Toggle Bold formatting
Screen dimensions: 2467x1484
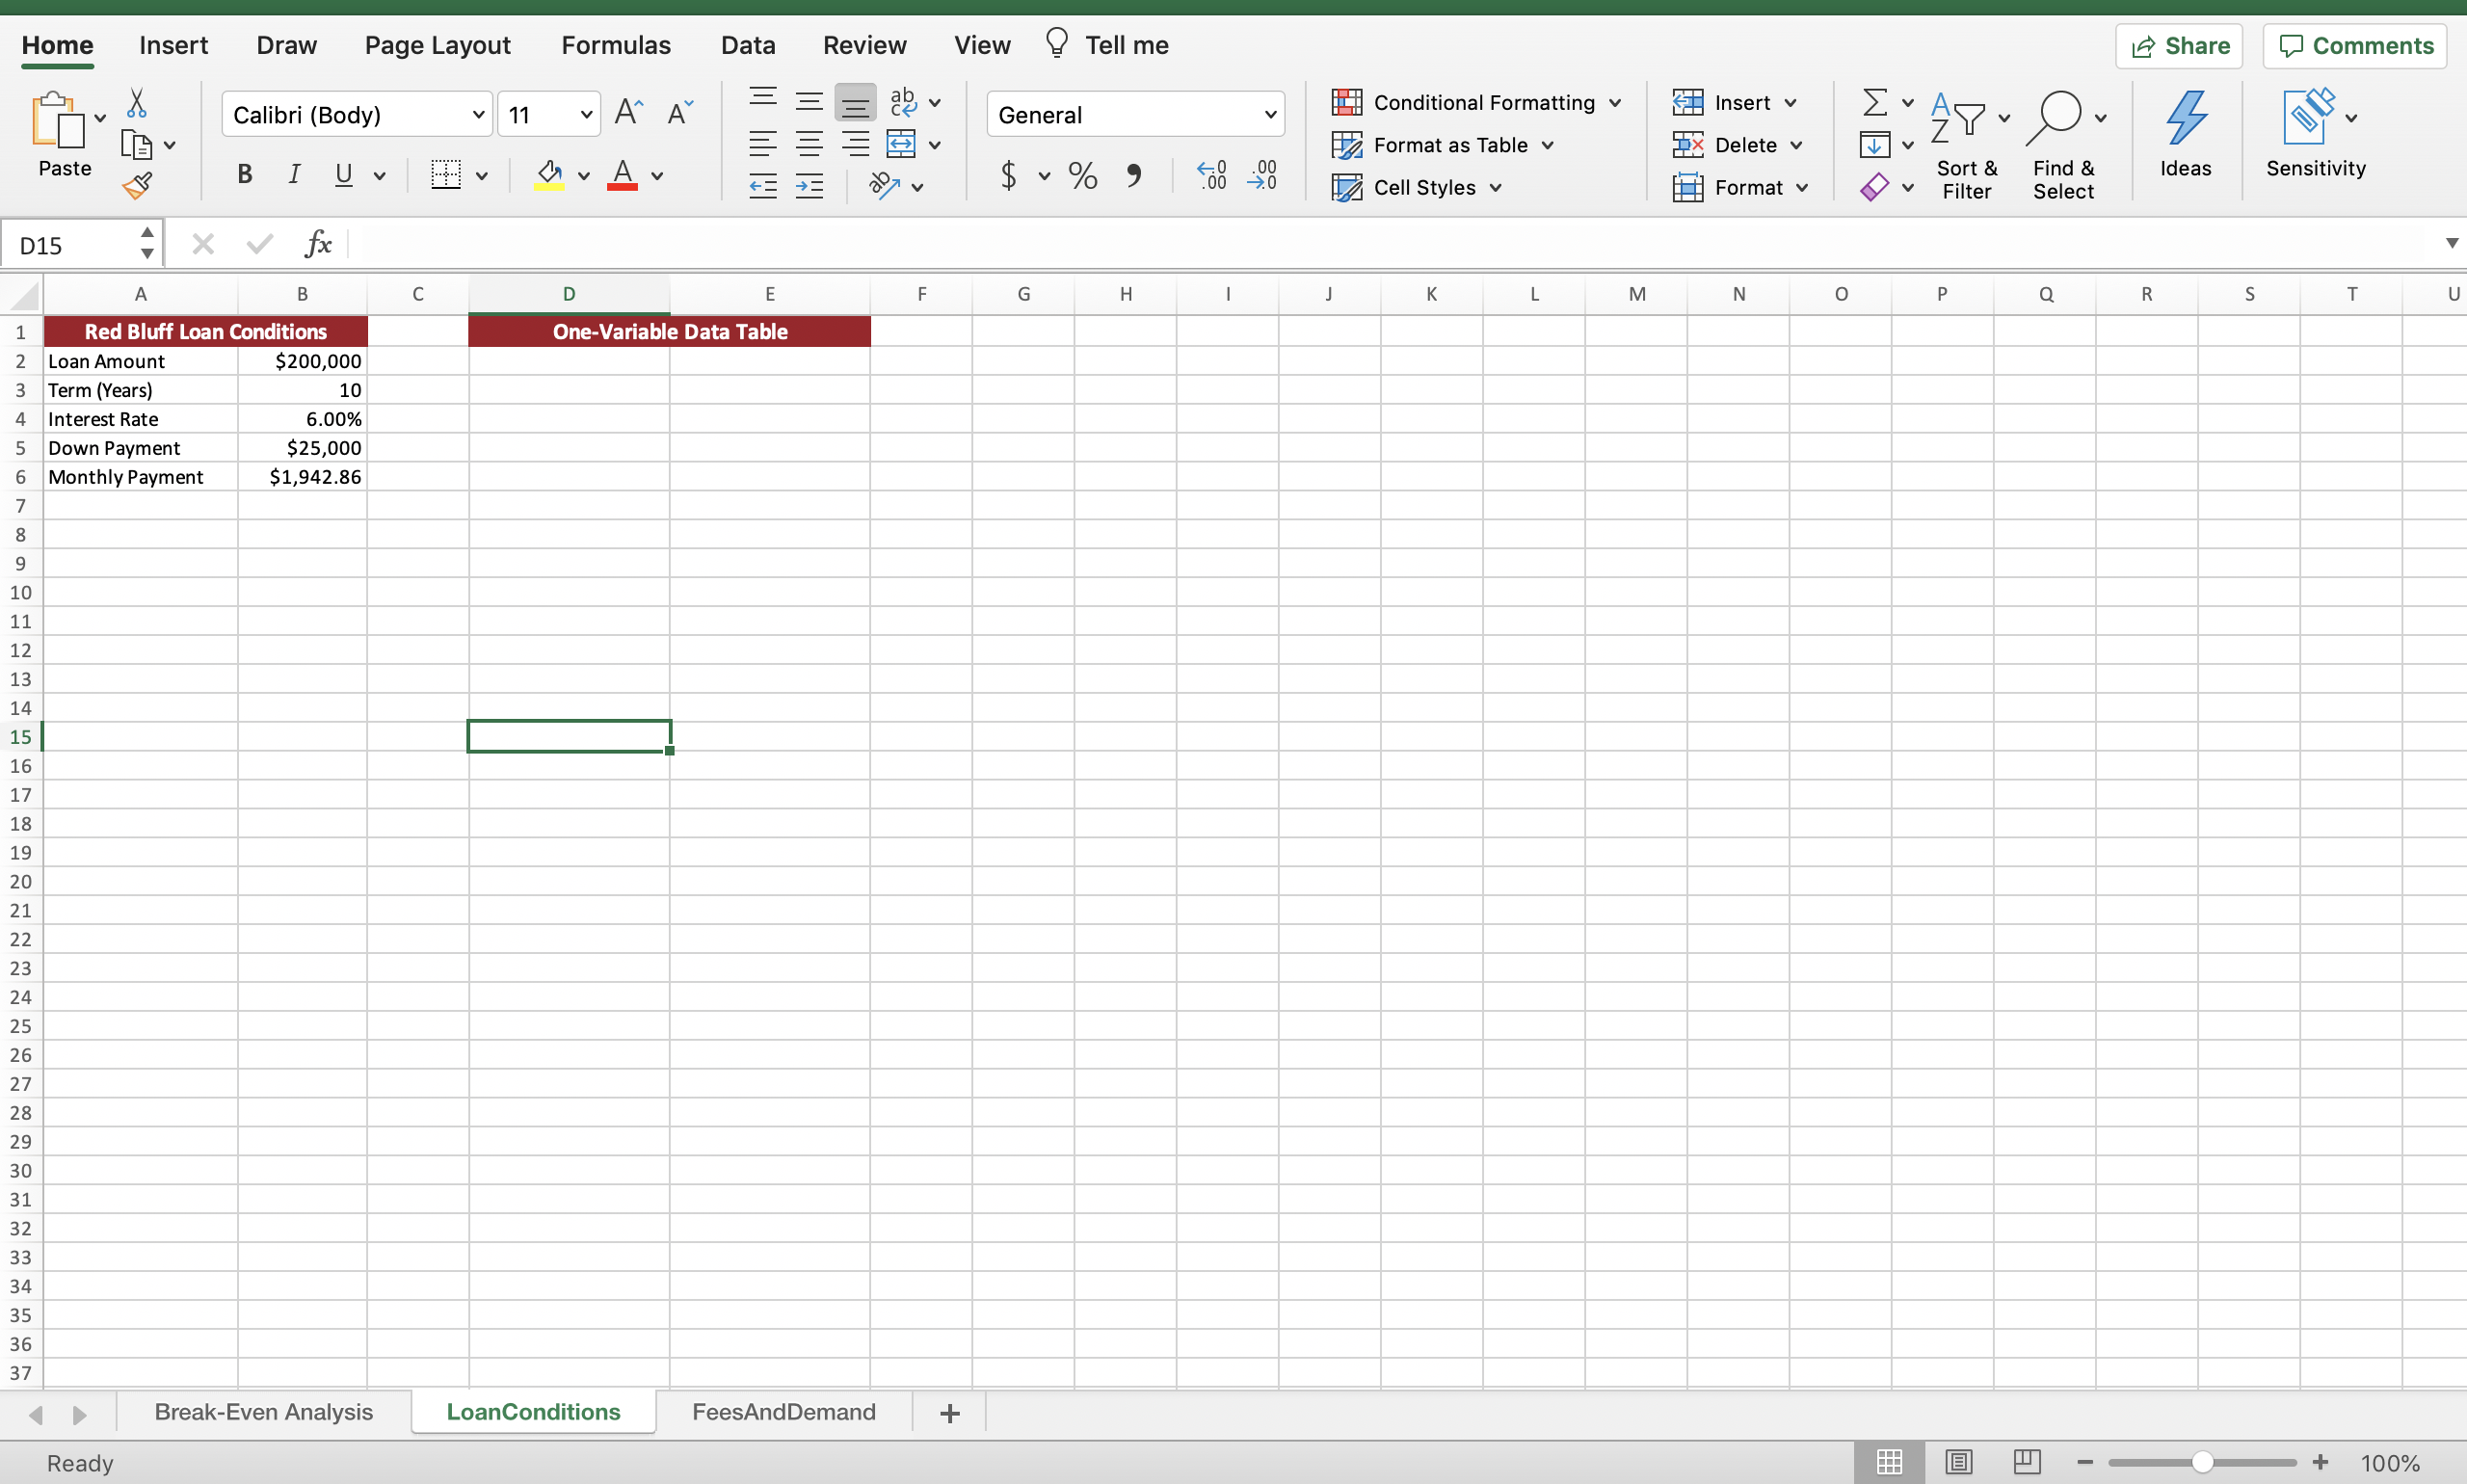[x=244, y=175]
